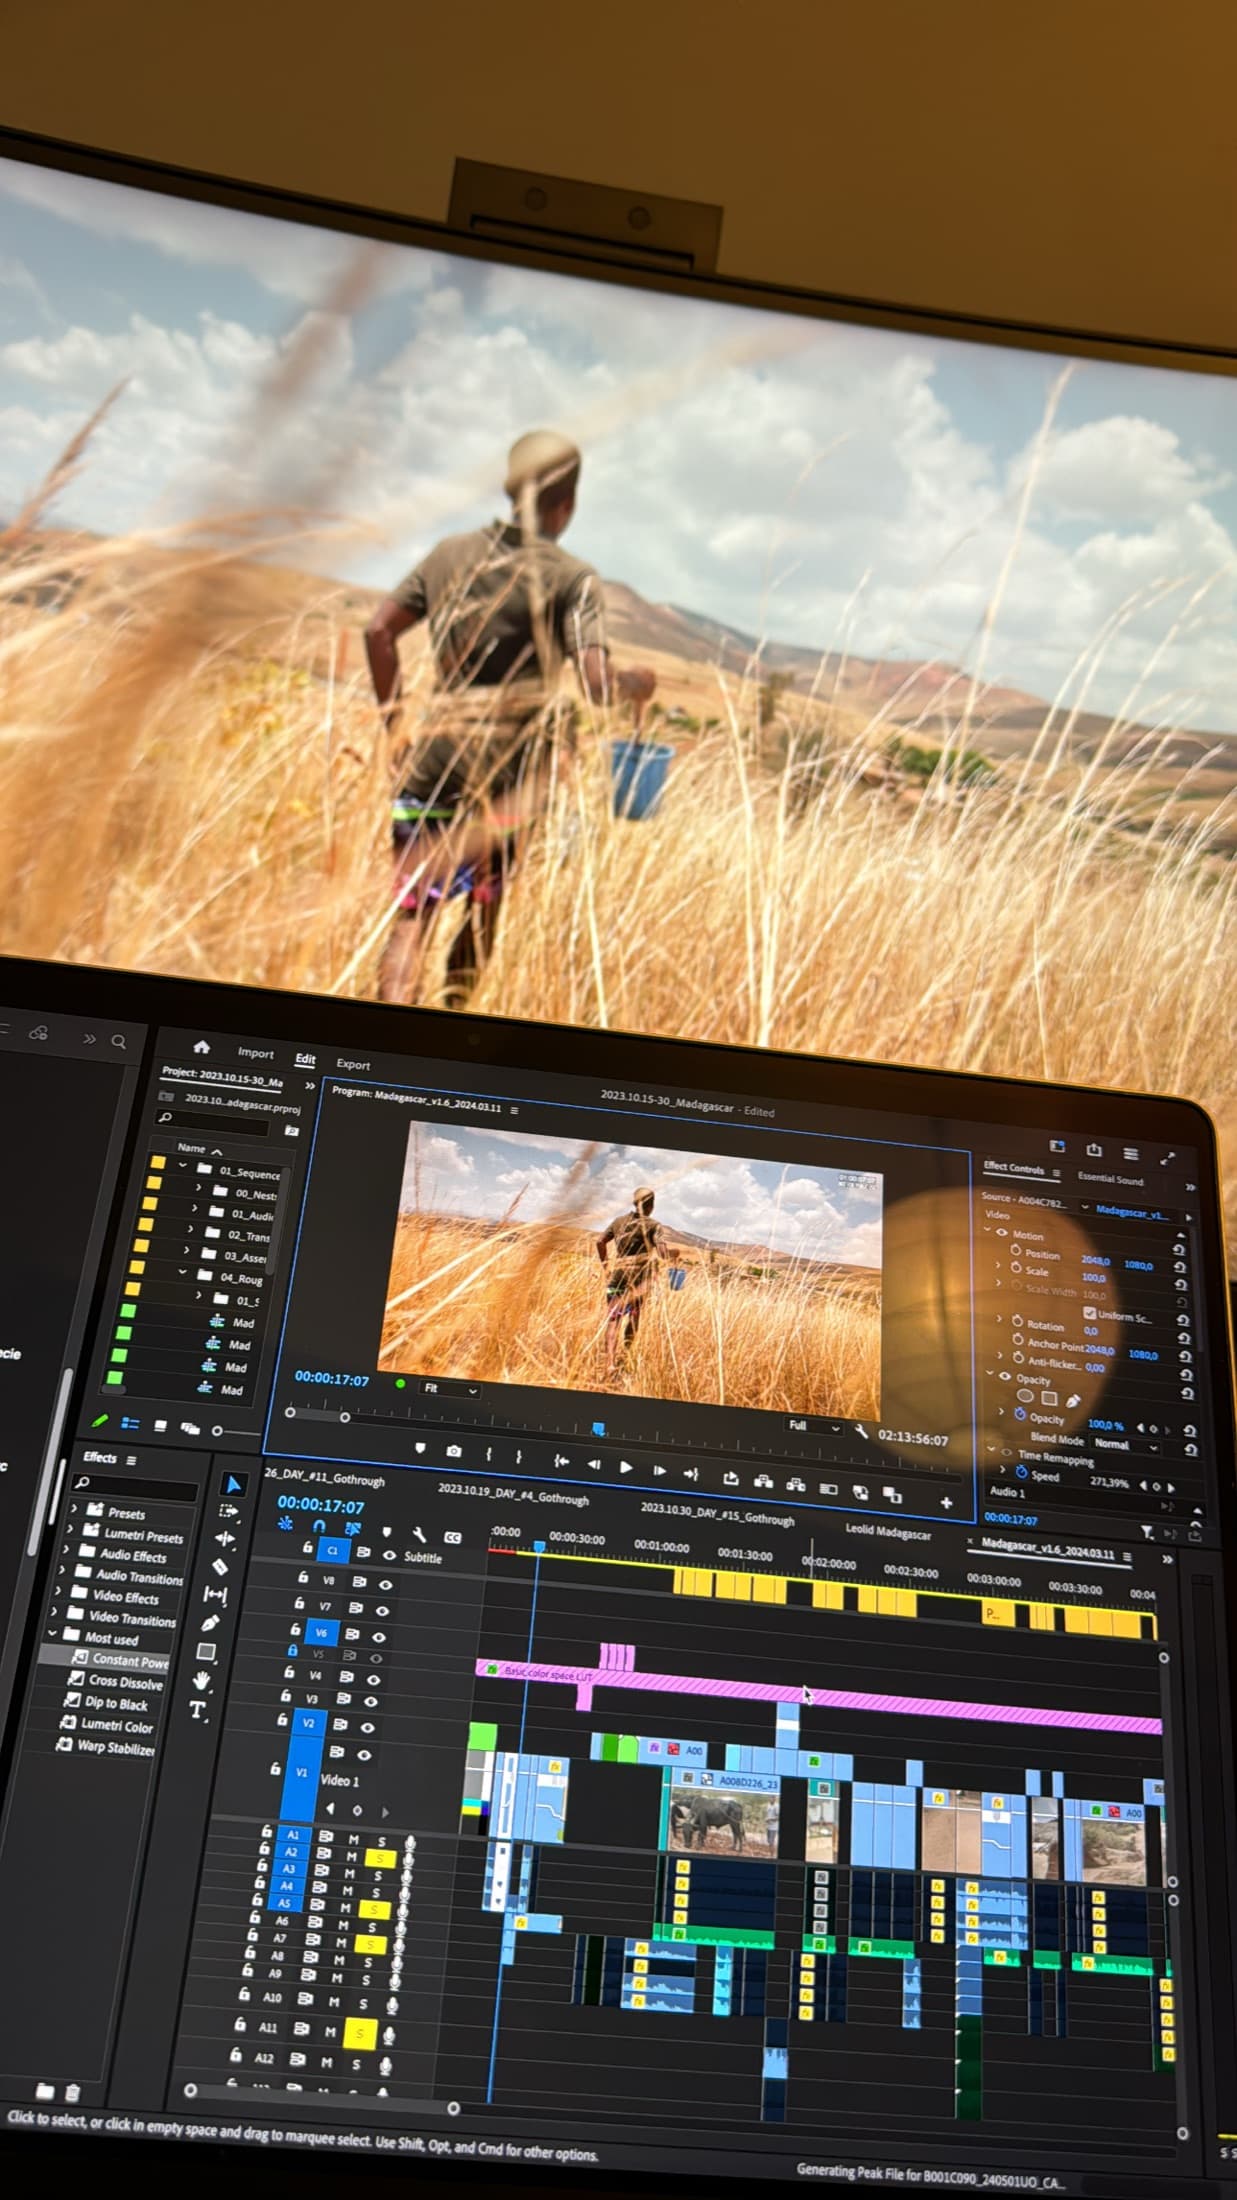
Task: Select the Warp Stabilizer effect
Action: pyautogui.click(x=105, y=1746)
